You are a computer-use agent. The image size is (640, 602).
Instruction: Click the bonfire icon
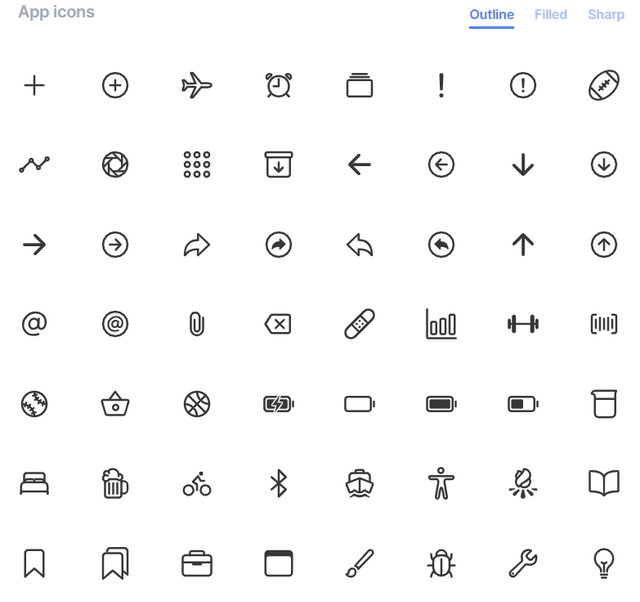click(x=523, y=484)
